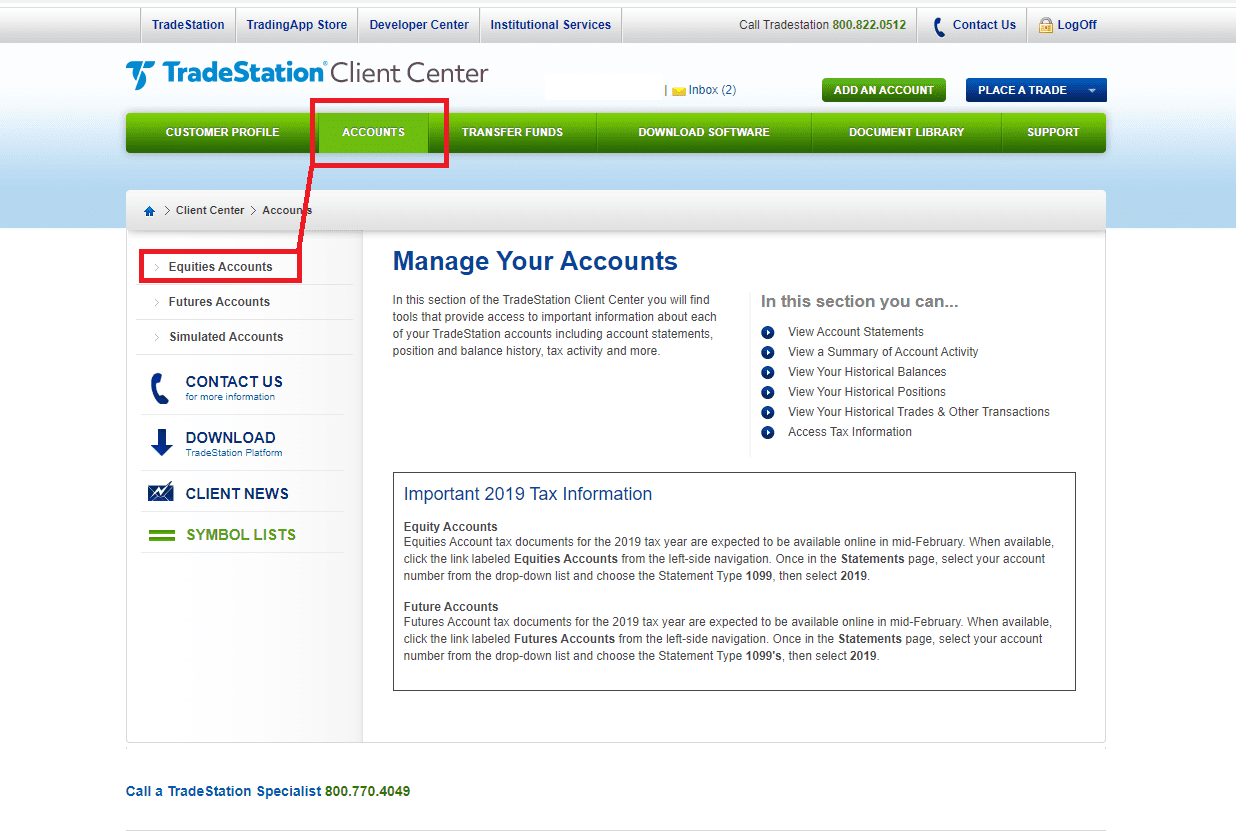This screenshot has width=1236, height=838.
Task: Open the Transfer Funds menu tab
Action: (512, 132)
